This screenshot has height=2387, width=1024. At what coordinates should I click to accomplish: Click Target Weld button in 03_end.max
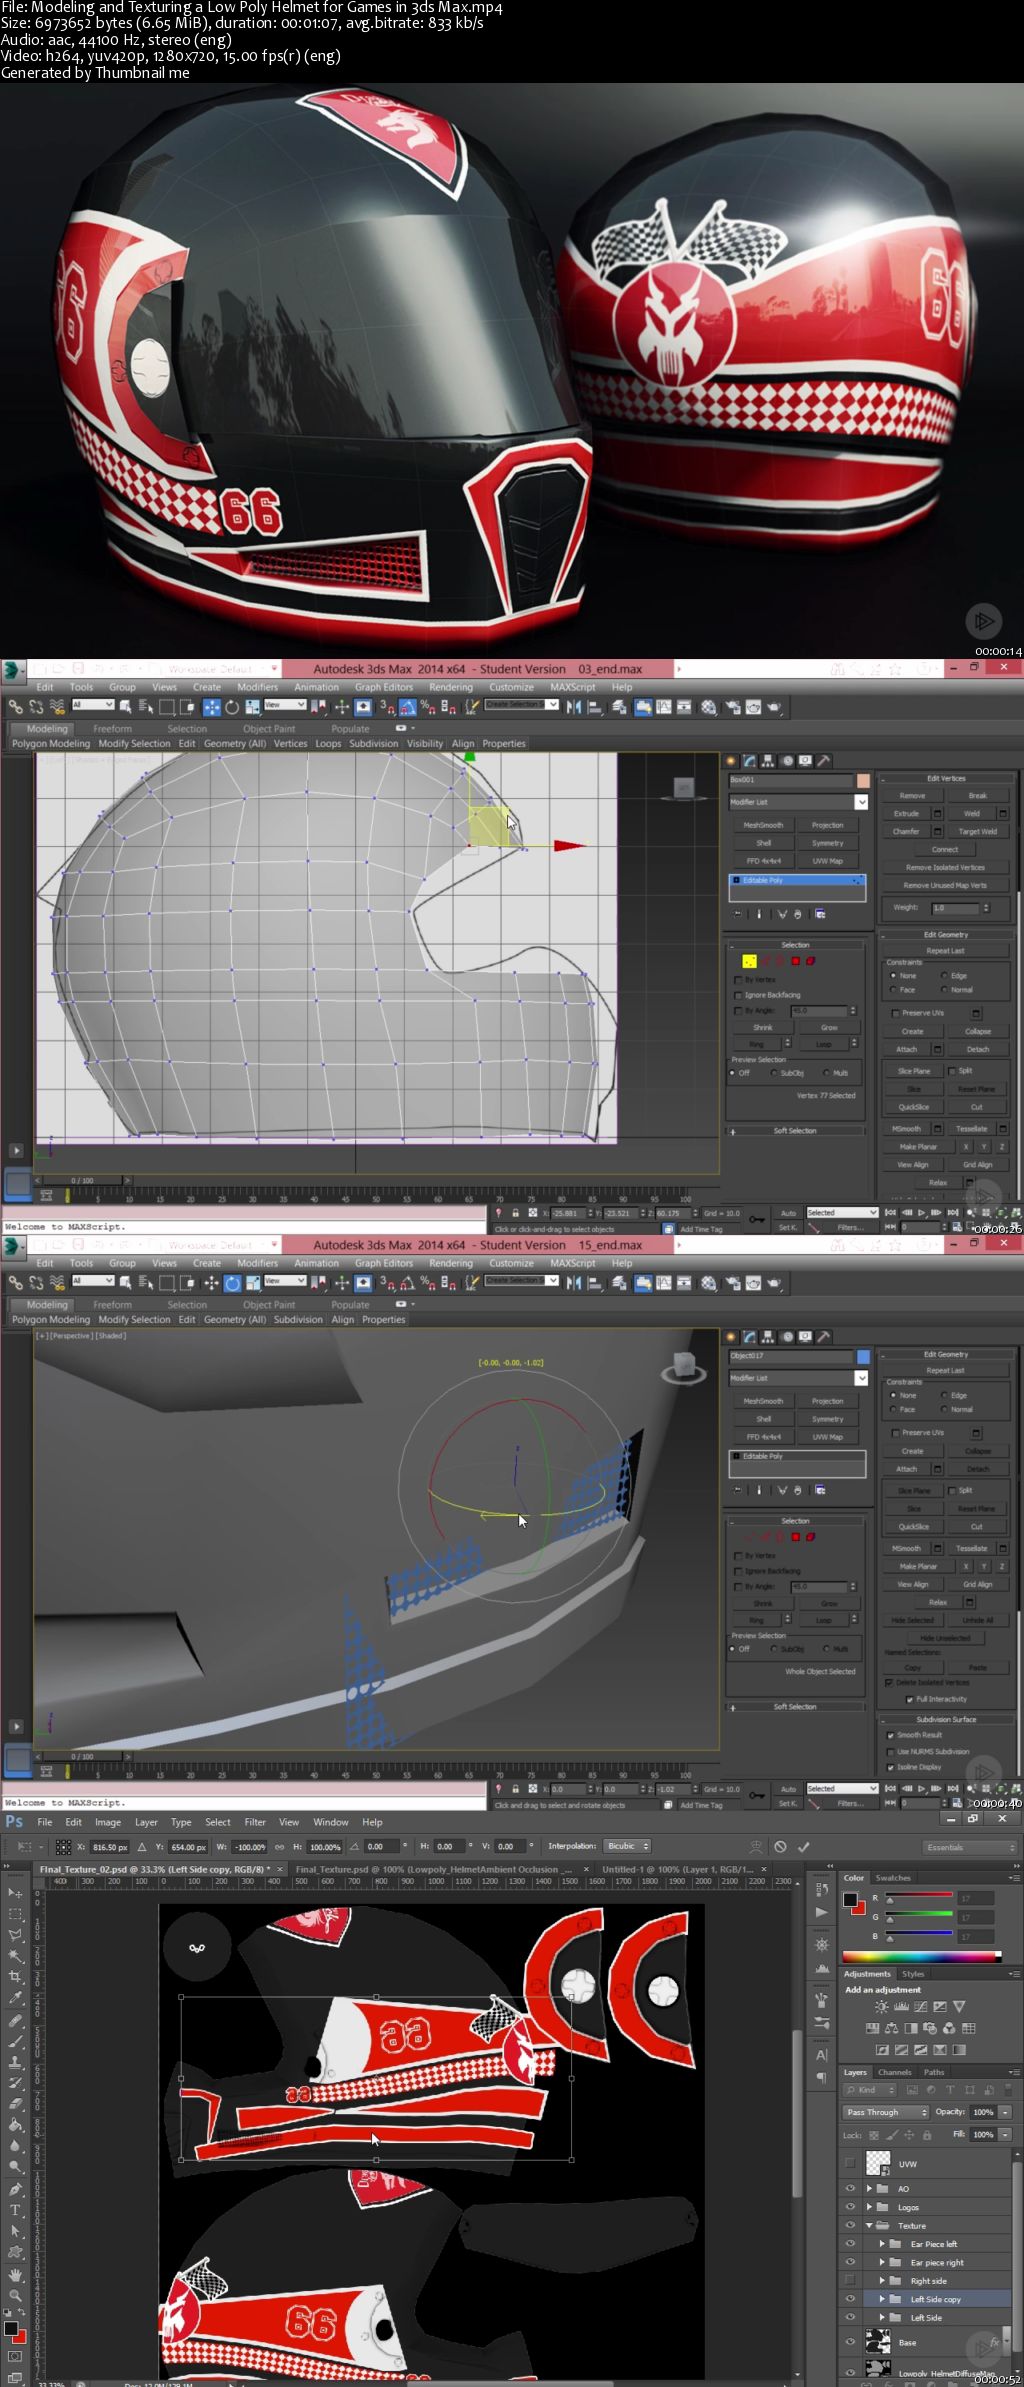pos(977,831)
